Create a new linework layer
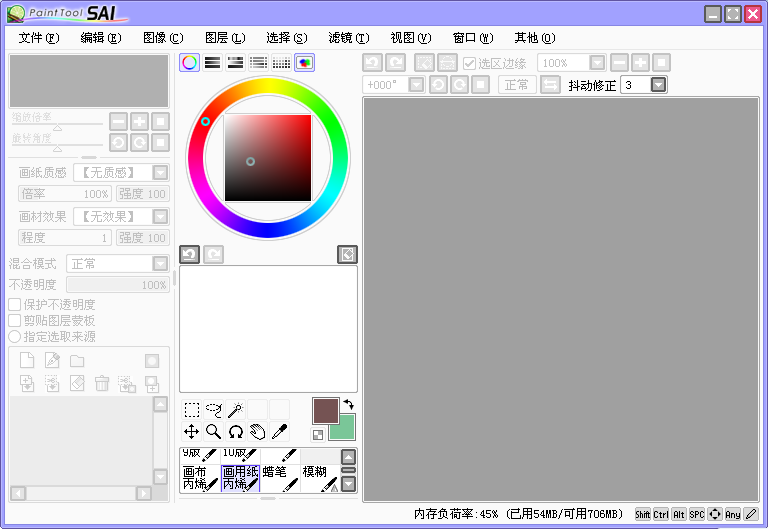Screen dimensions: 768x529 coord(52,361)
